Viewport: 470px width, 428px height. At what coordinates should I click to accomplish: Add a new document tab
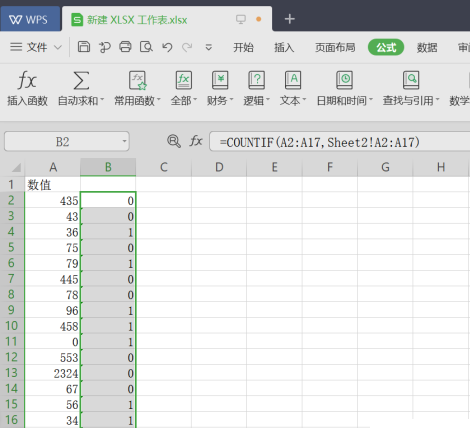(290, 19)
